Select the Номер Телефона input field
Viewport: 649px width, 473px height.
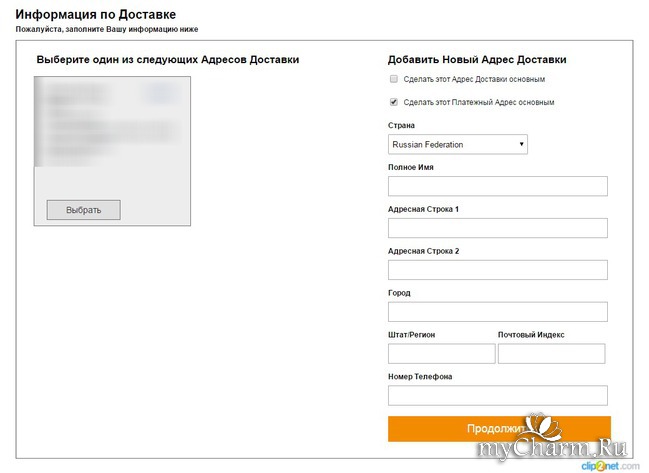tap(497, 395)
